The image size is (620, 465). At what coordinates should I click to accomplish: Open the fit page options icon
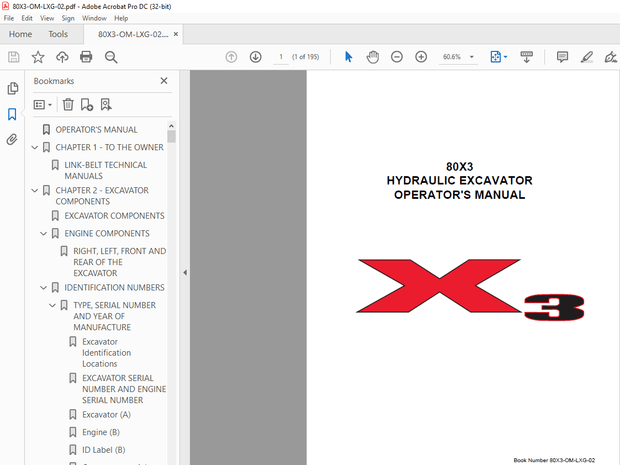[498, 57]
